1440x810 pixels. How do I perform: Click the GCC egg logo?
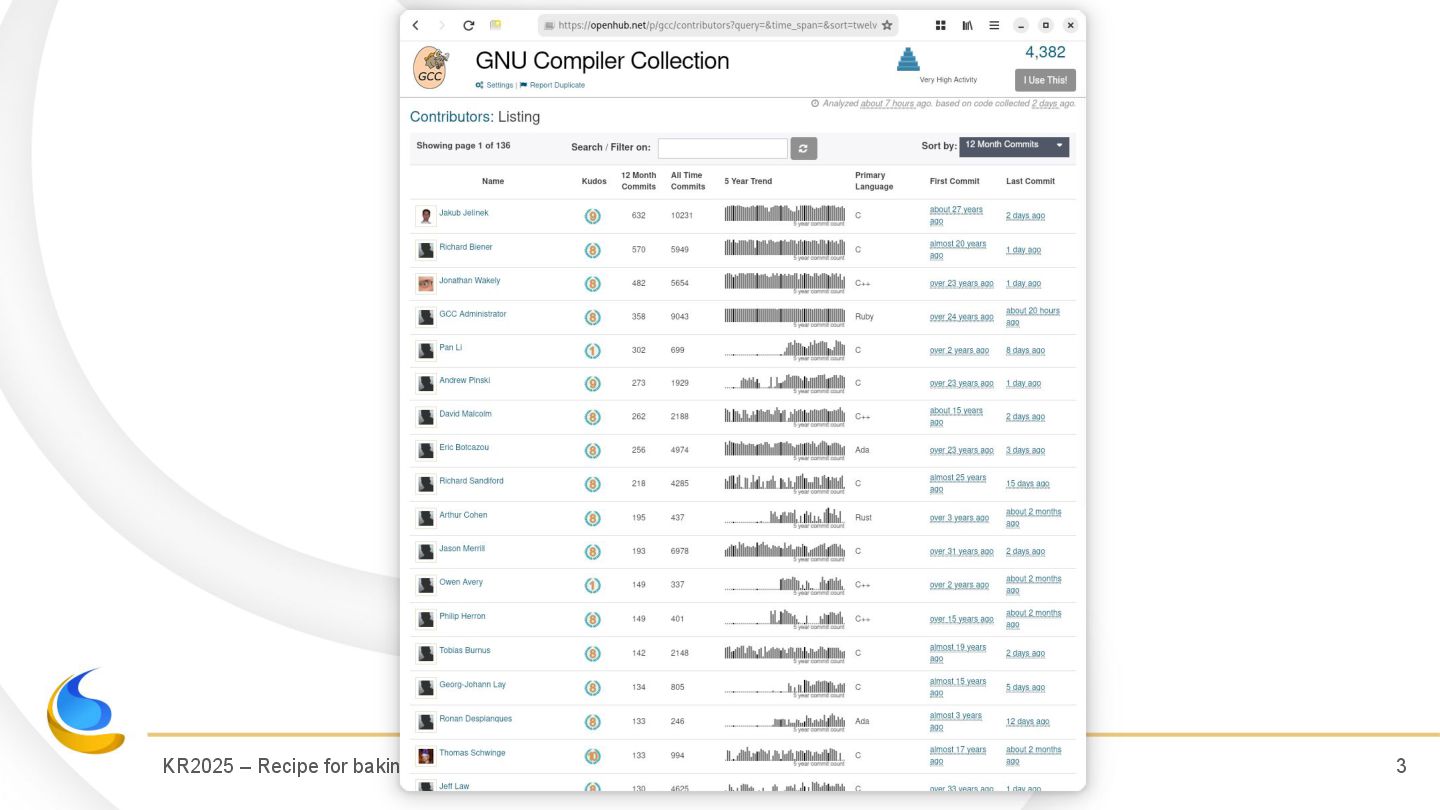[x=430, y=67]
